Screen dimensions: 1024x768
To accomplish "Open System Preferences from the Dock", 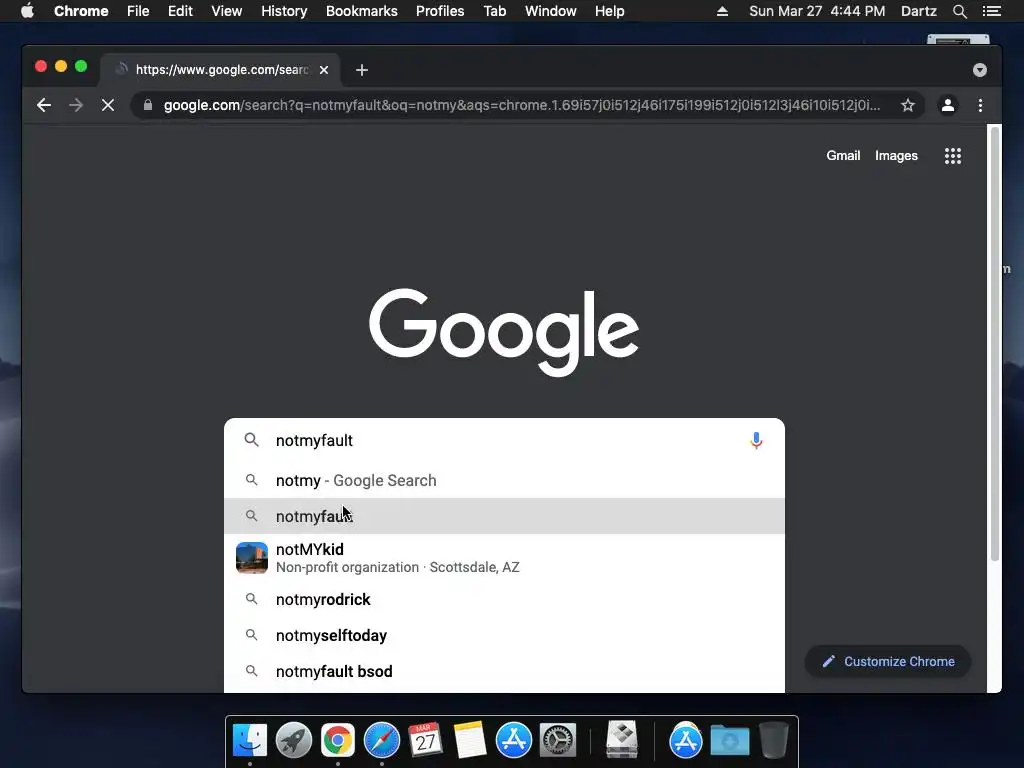I will (x=558, y=740).
